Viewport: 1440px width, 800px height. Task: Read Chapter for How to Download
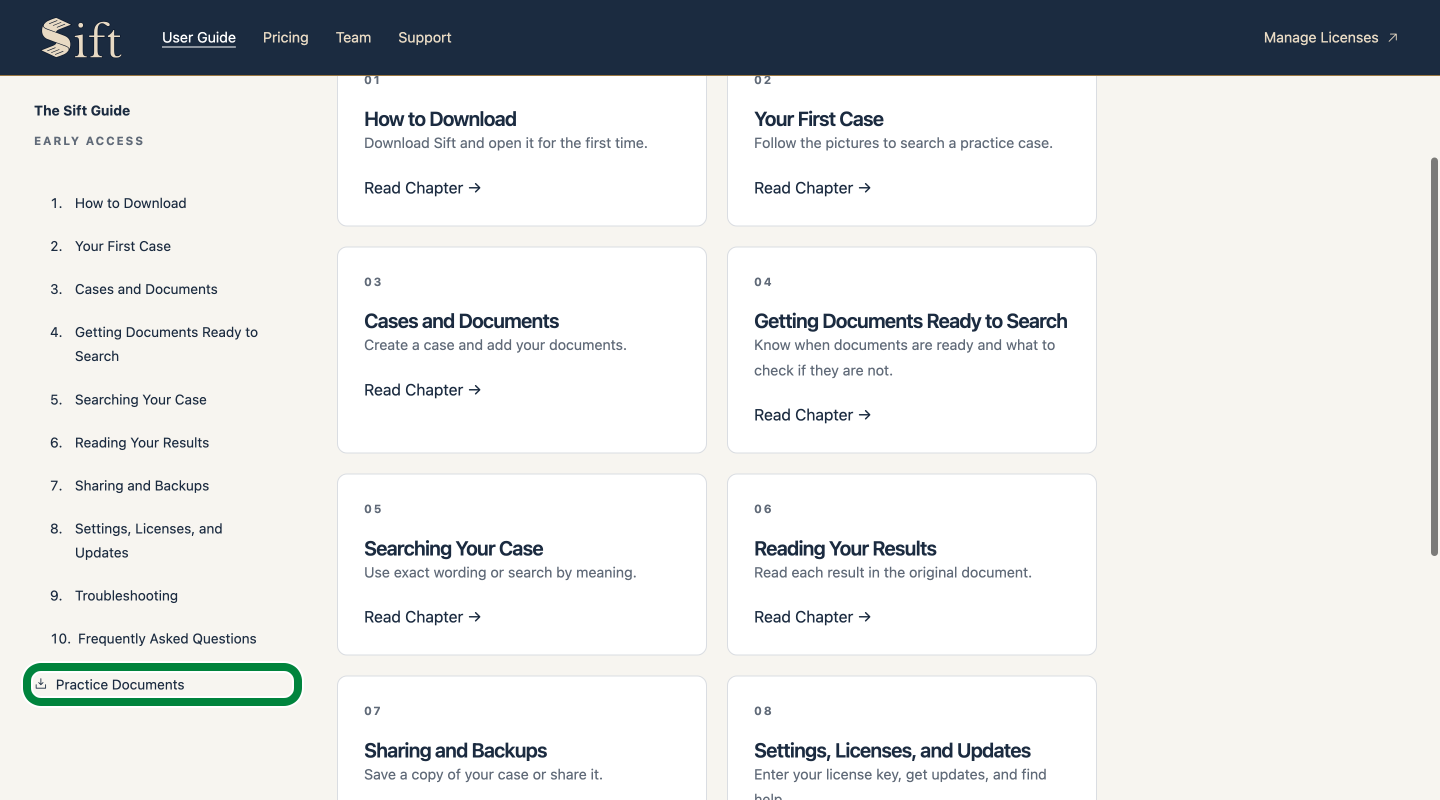[x=423, y=188]
